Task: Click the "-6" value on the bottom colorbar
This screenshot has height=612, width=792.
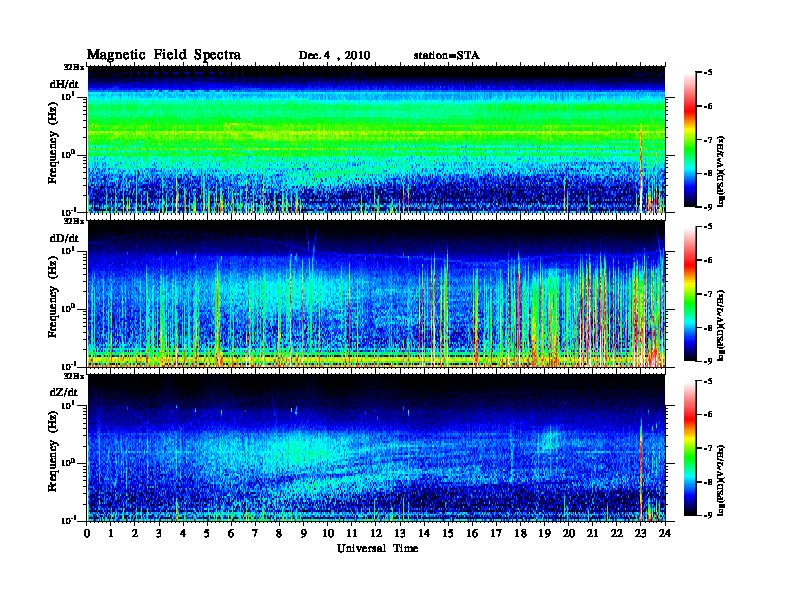Action: click(x=708, y=415)
